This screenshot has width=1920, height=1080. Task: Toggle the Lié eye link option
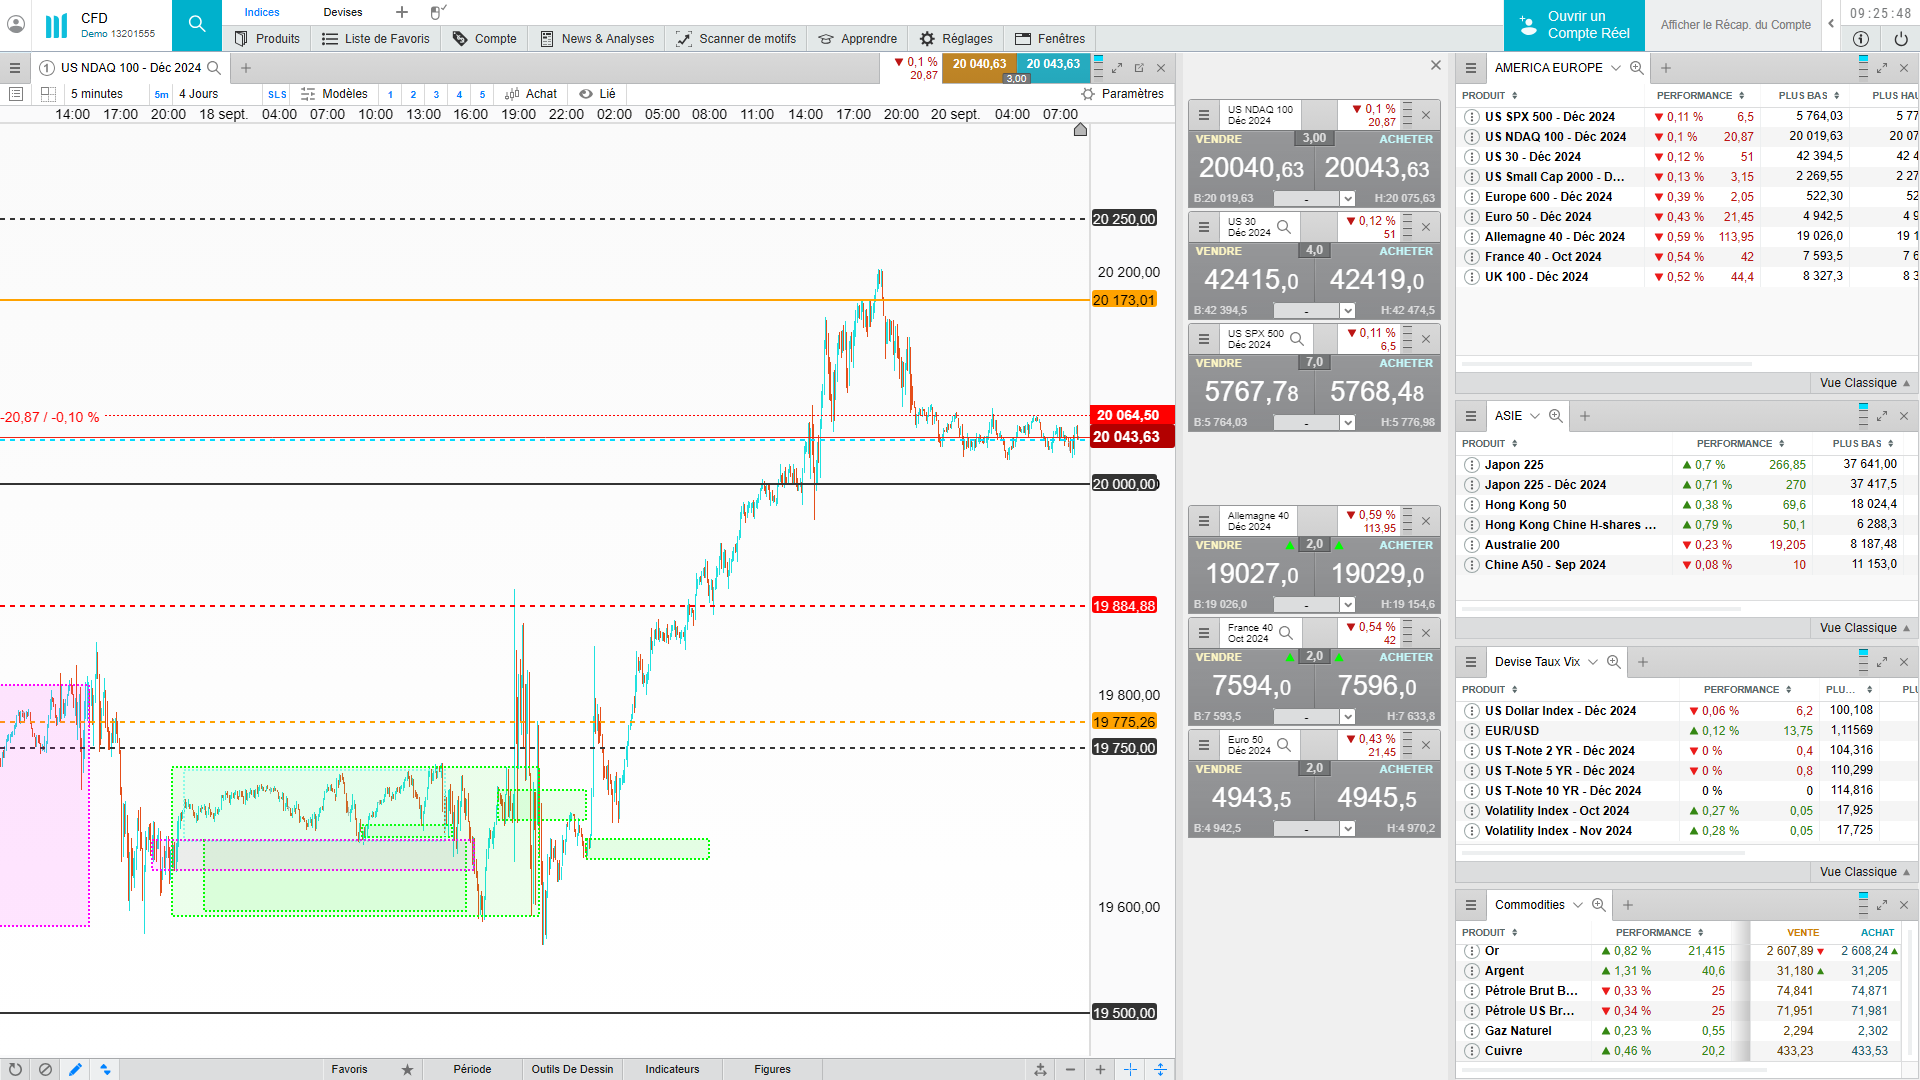point(598,94)
